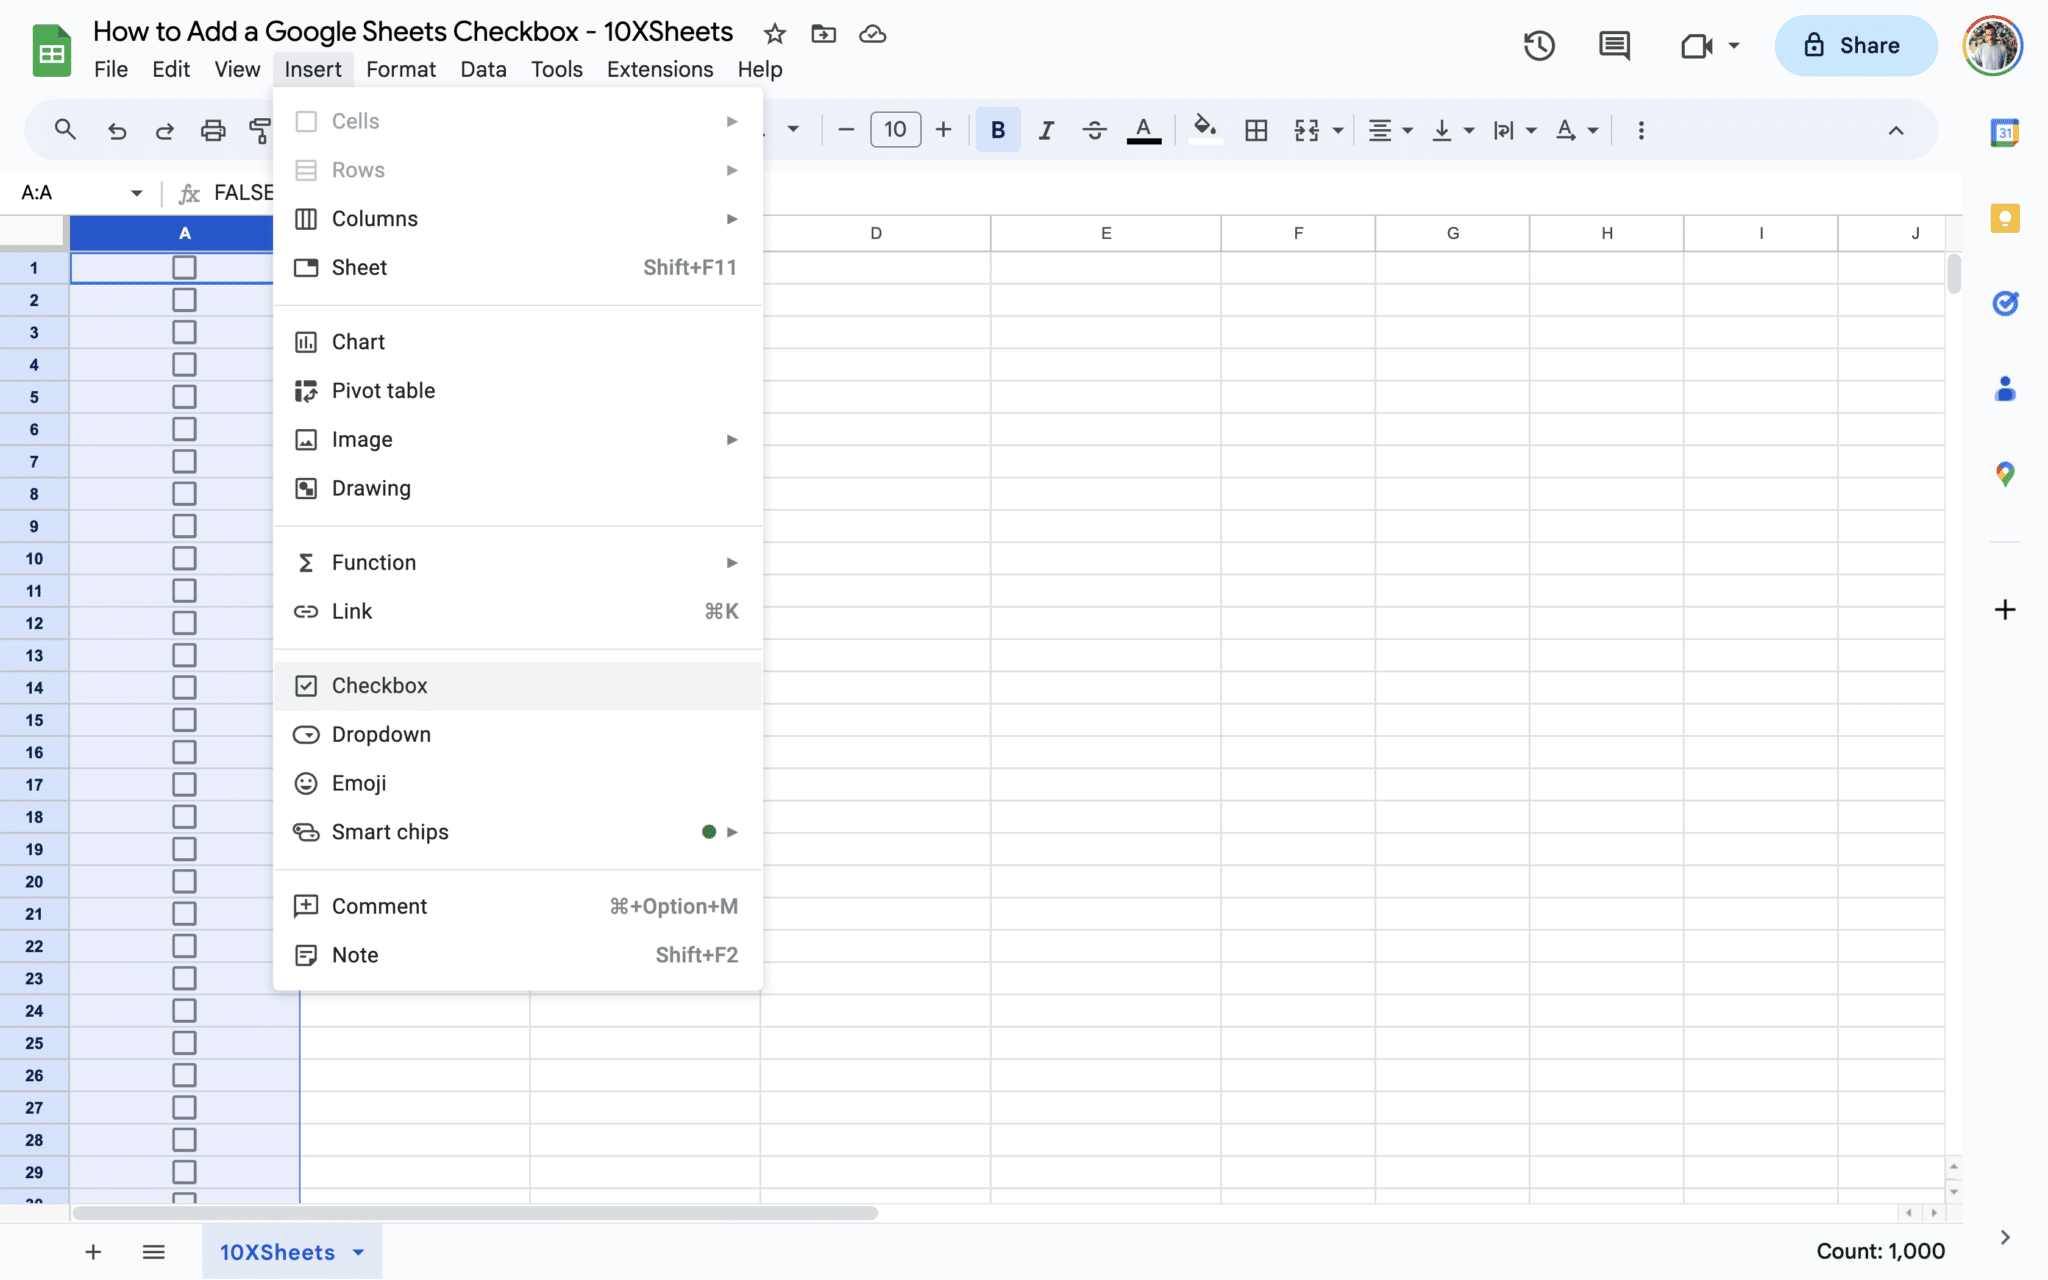Tick the checkbox in row 29
The image size is (2048, 1280).
(x=184, y=1172)
